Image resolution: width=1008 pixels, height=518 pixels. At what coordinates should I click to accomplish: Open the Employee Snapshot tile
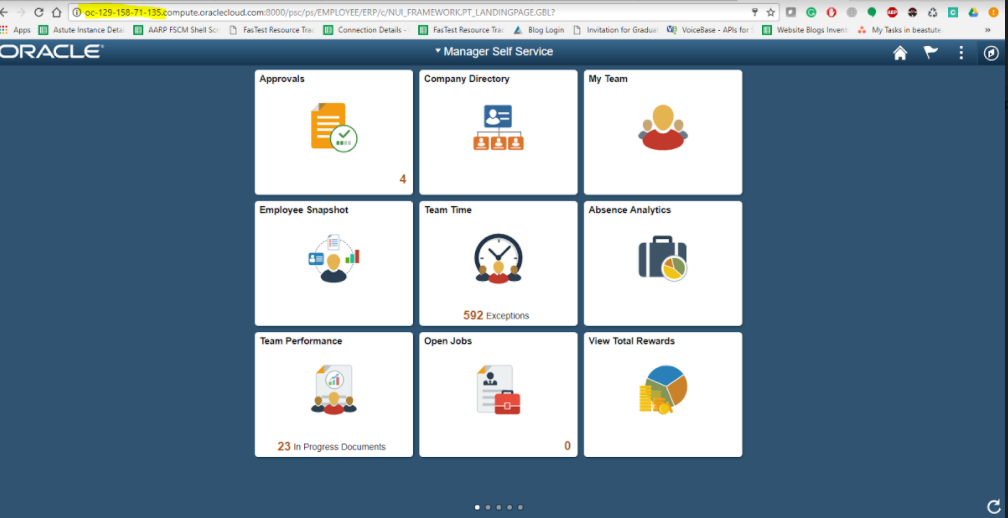click(334, 263)
